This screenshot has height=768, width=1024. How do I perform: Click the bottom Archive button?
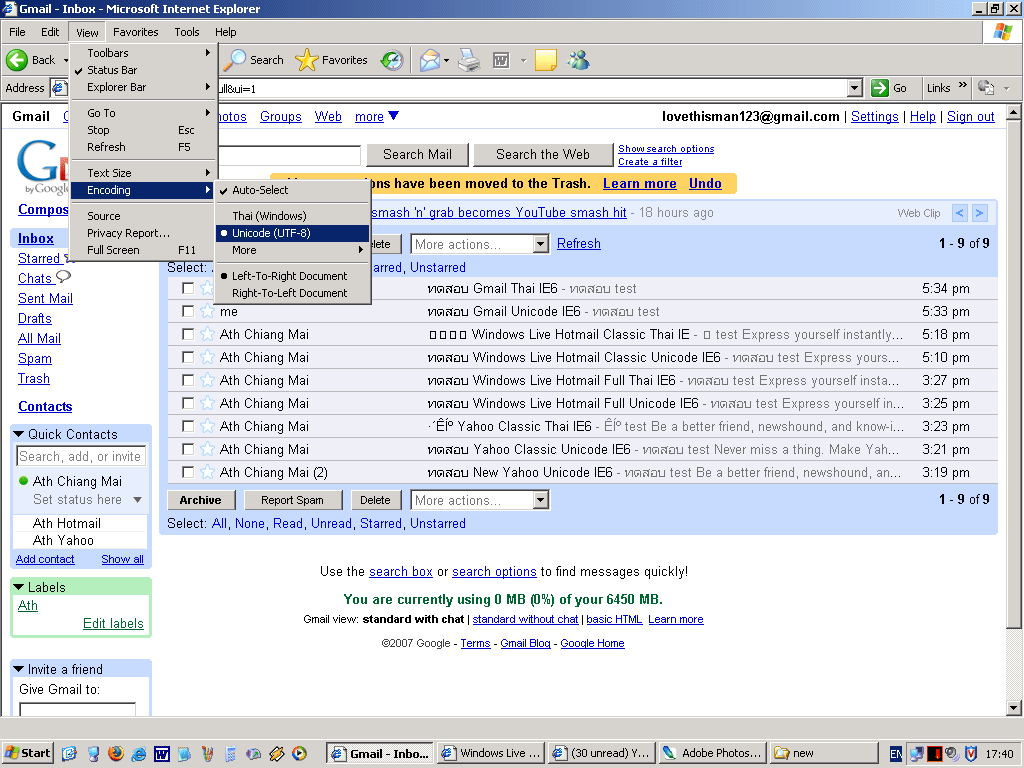(200, 500)
